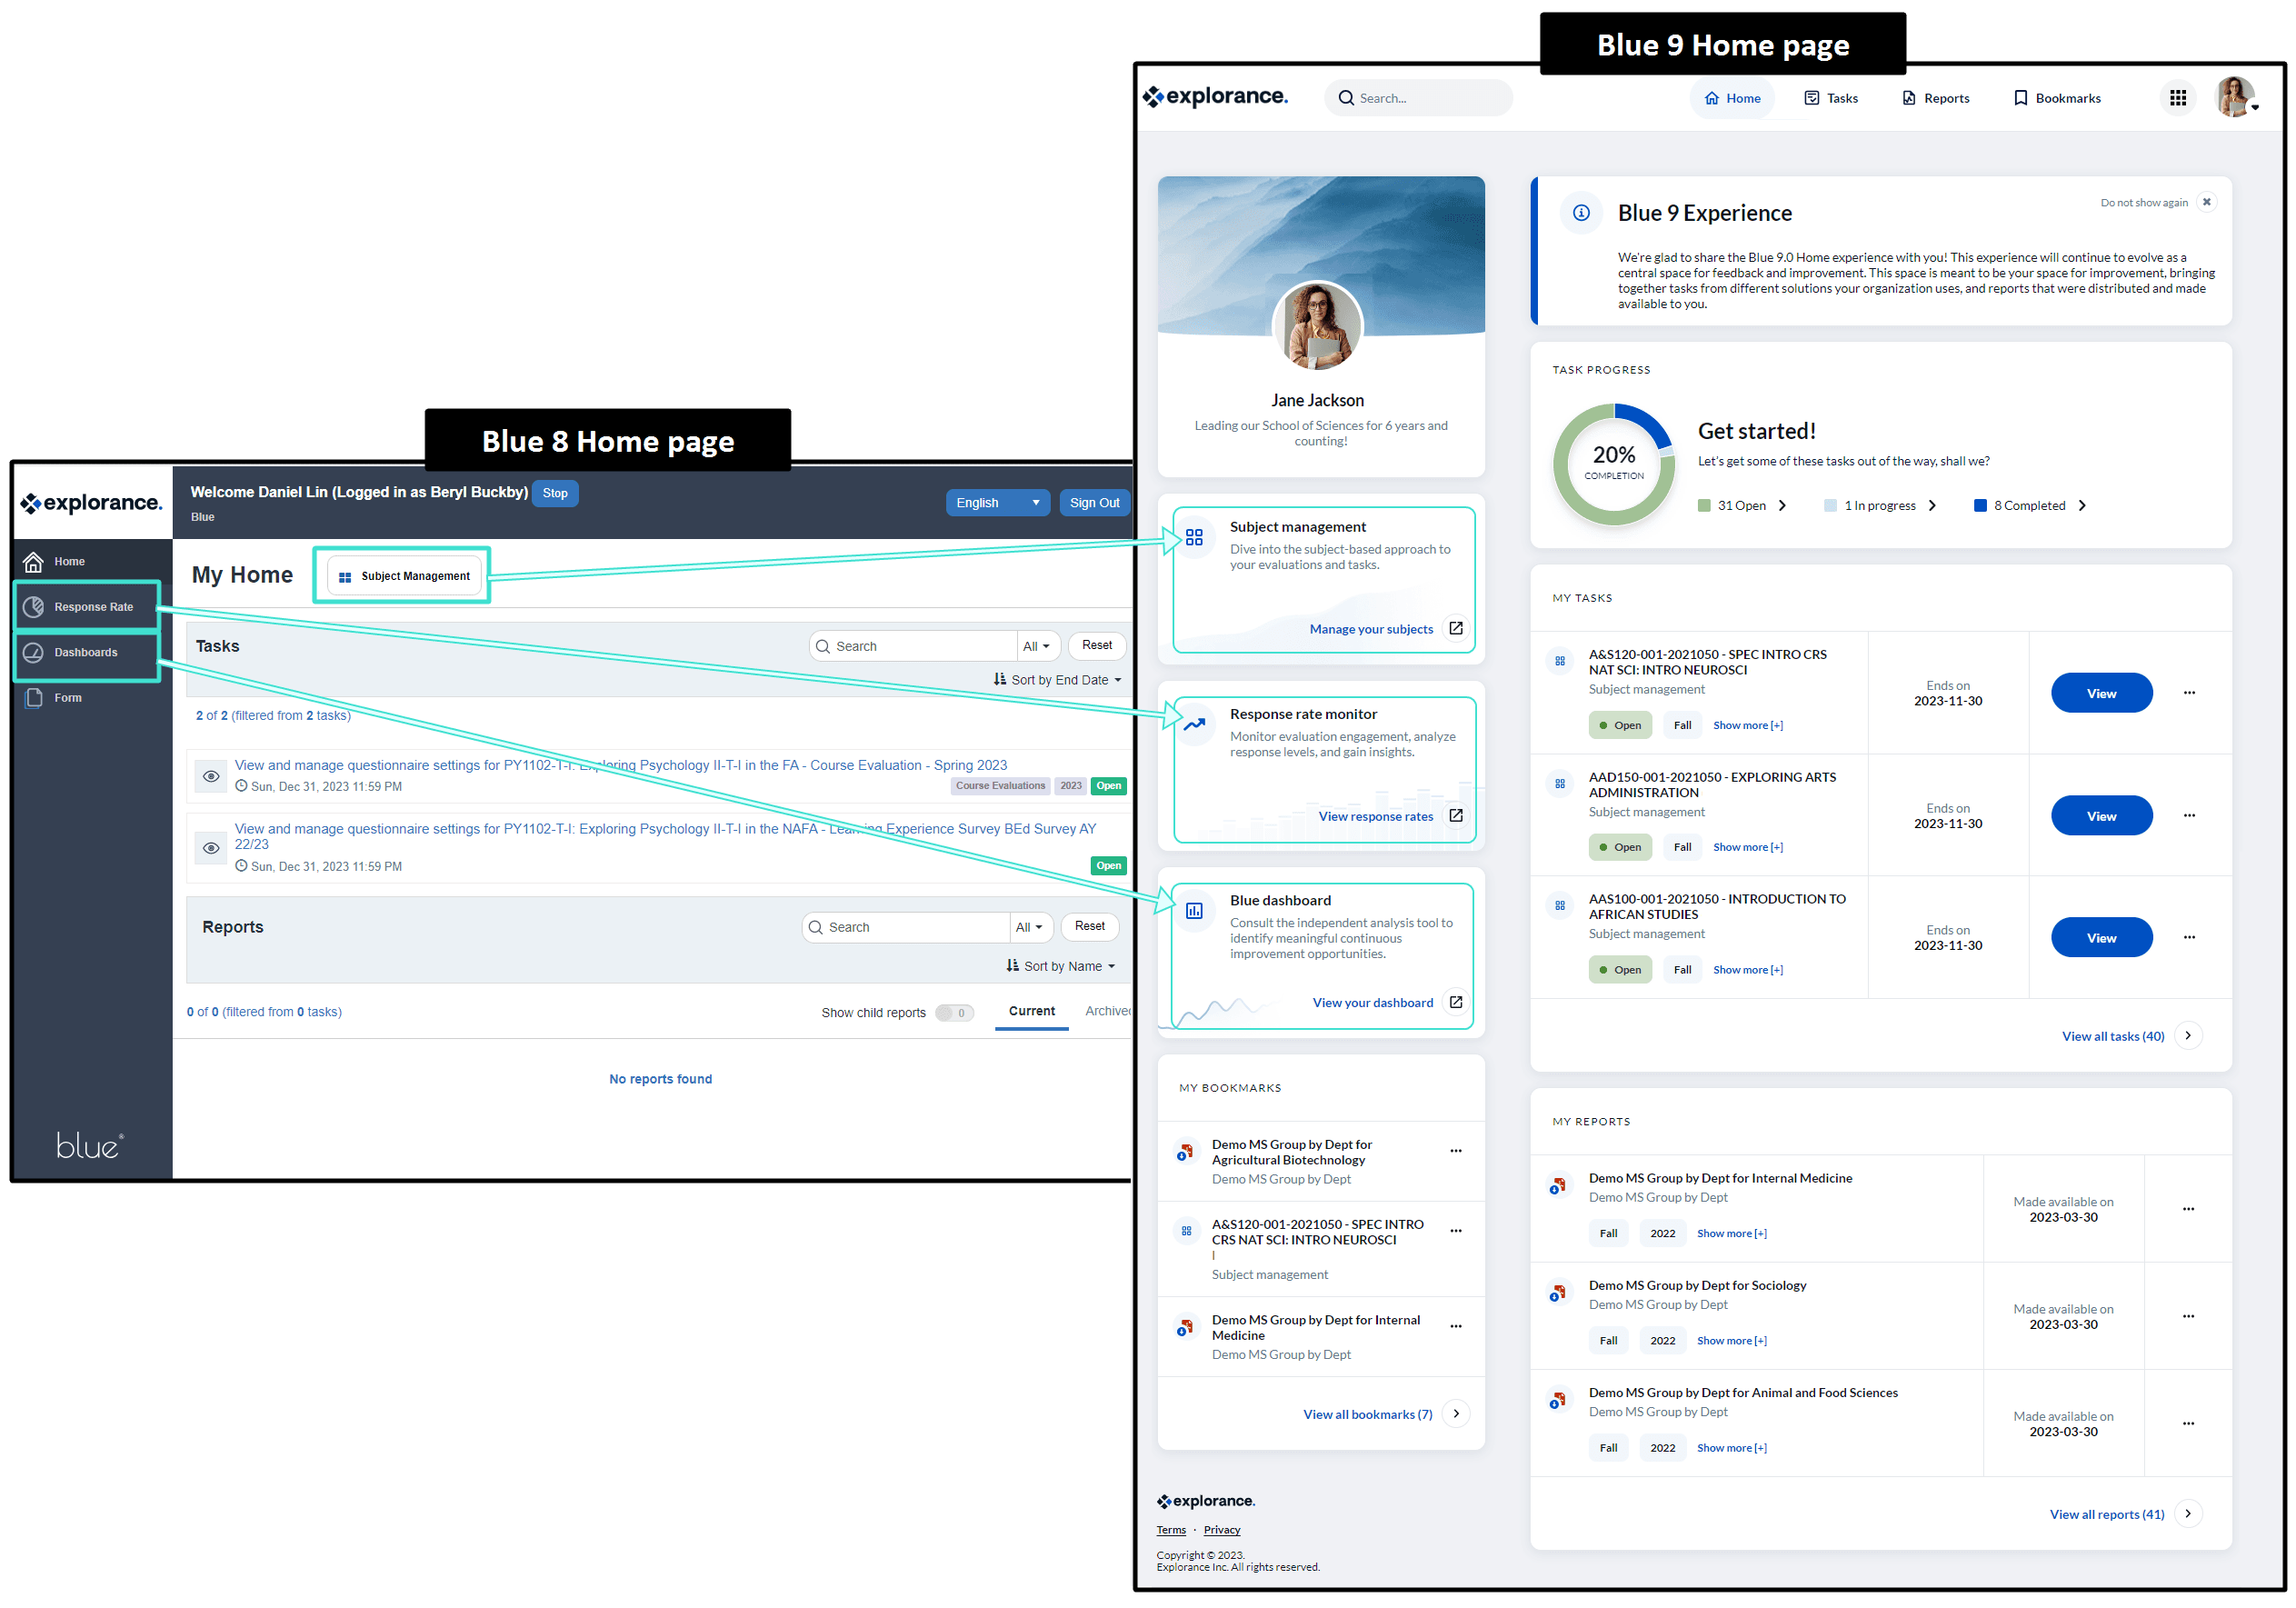This screenshot has width=2296, height=1608.
Task: Click View button for A&S120 SPEC INTRO task
Action: (x=2101, y=693)
